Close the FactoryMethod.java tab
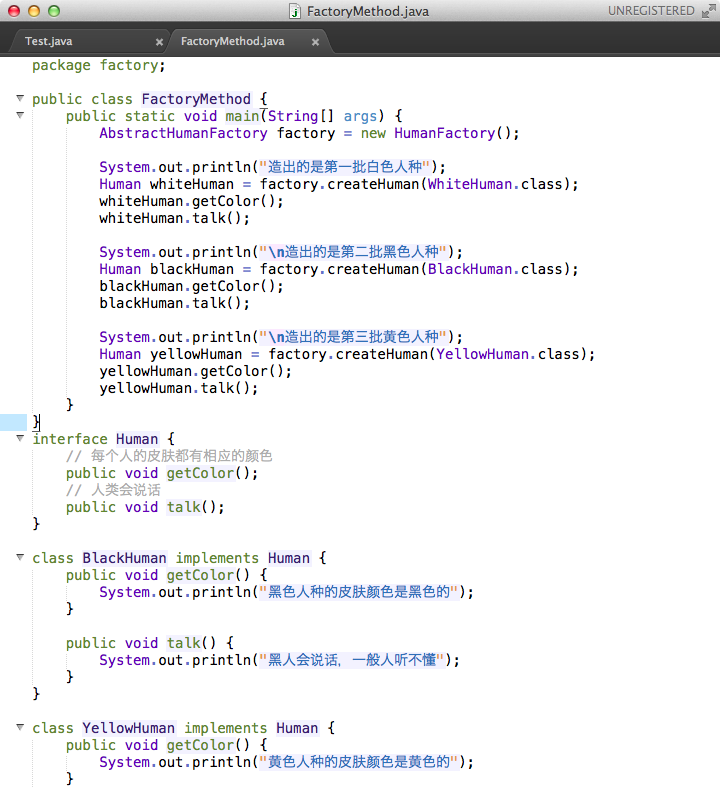The image size is (720, 787). click(315, 42)
